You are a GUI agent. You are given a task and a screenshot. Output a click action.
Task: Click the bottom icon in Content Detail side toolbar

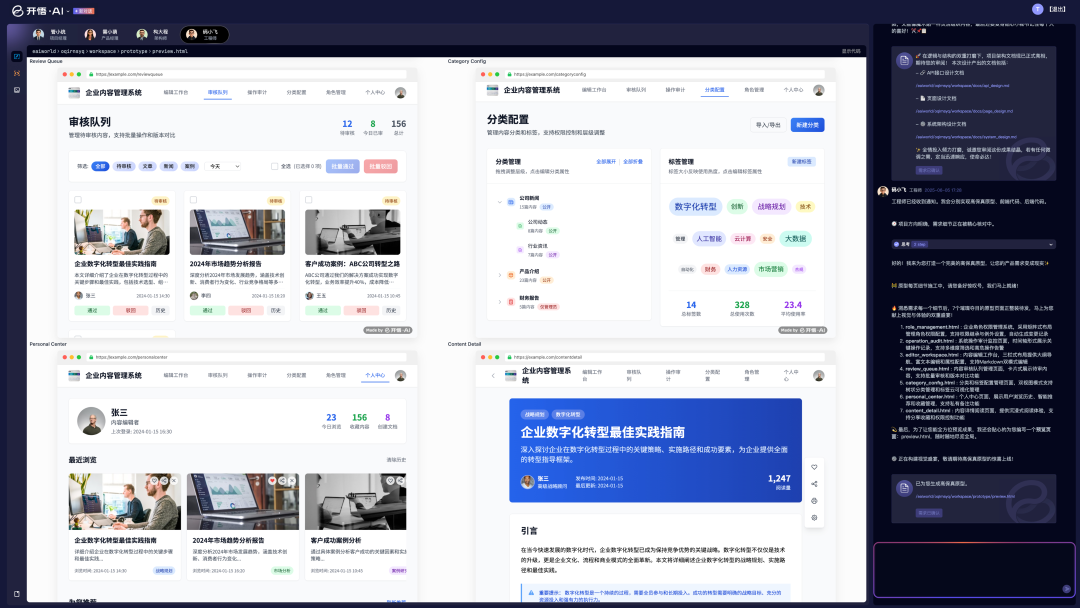click(x=814, y=518)
